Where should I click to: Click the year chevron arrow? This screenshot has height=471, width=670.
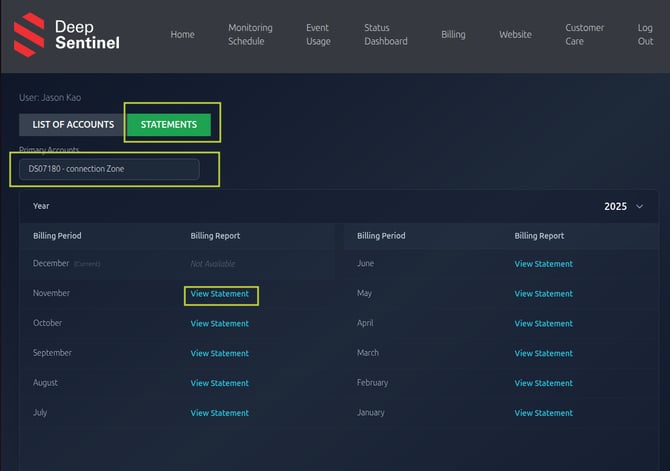(640, 206)
